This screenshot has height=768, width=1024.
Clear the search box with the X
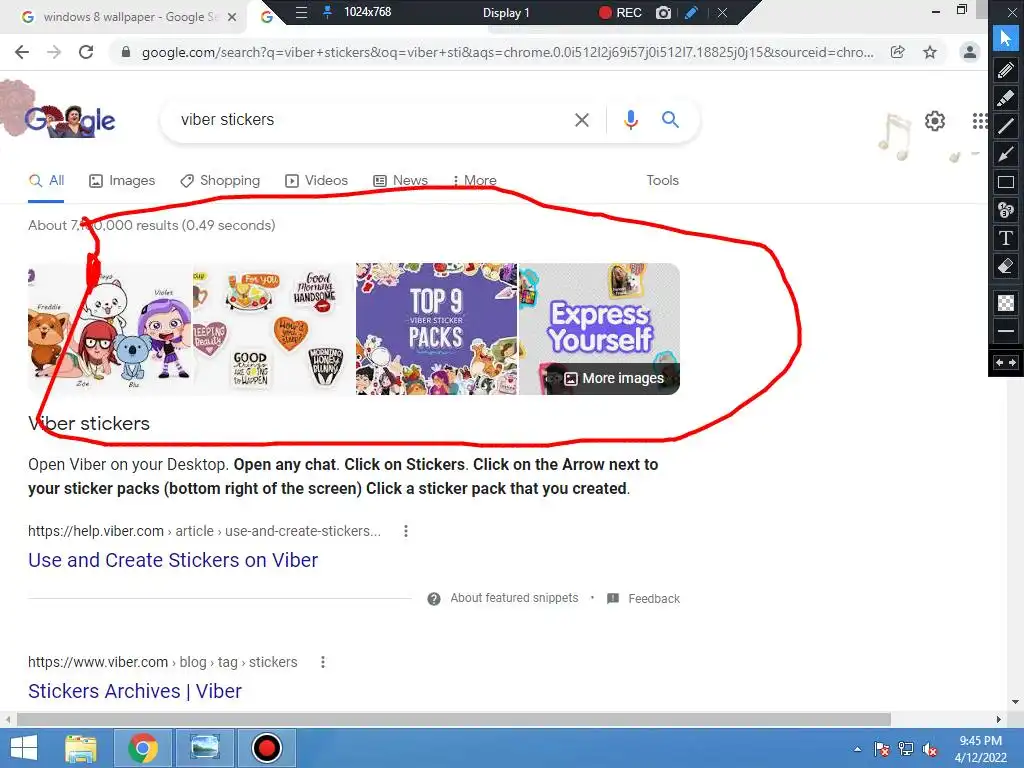pyautogui.click(x=582, y=120)
